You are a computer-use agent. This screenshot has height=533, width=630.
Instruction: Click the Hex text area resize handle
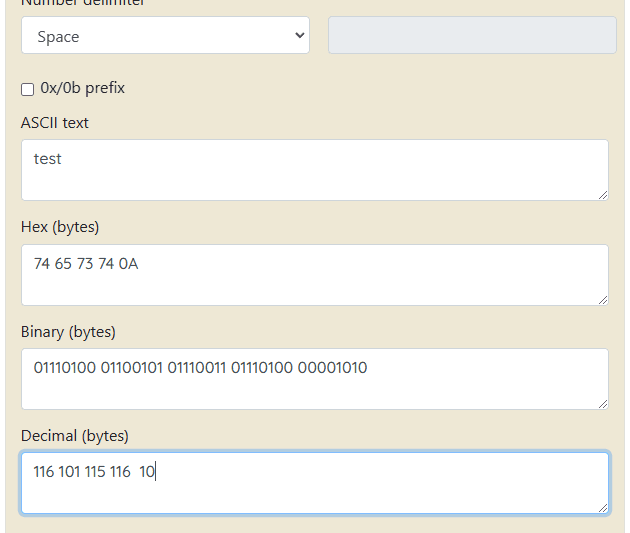pos(602,299)
